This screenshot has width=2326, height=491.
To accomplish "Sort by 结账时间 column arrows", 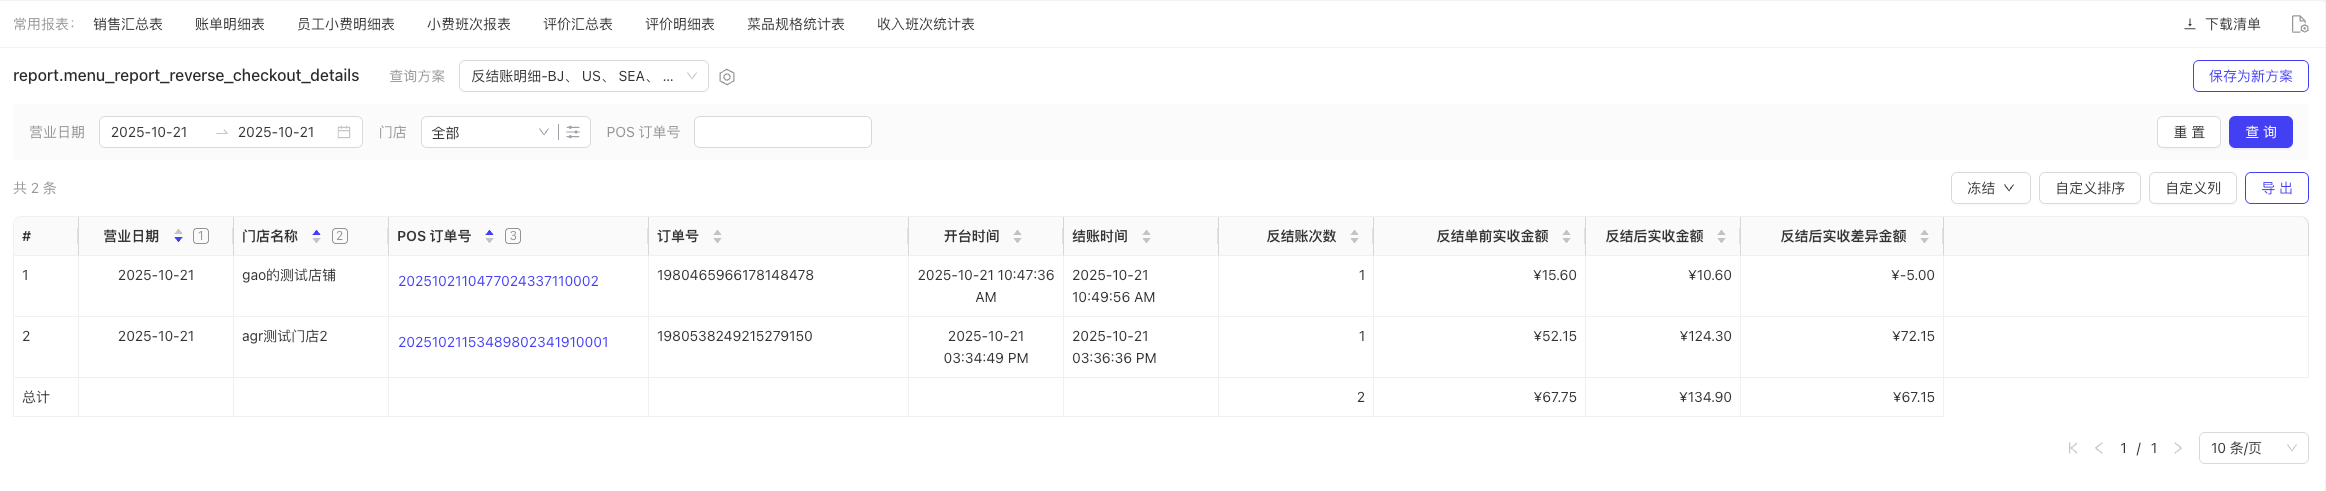I will tap(1146, 236).
